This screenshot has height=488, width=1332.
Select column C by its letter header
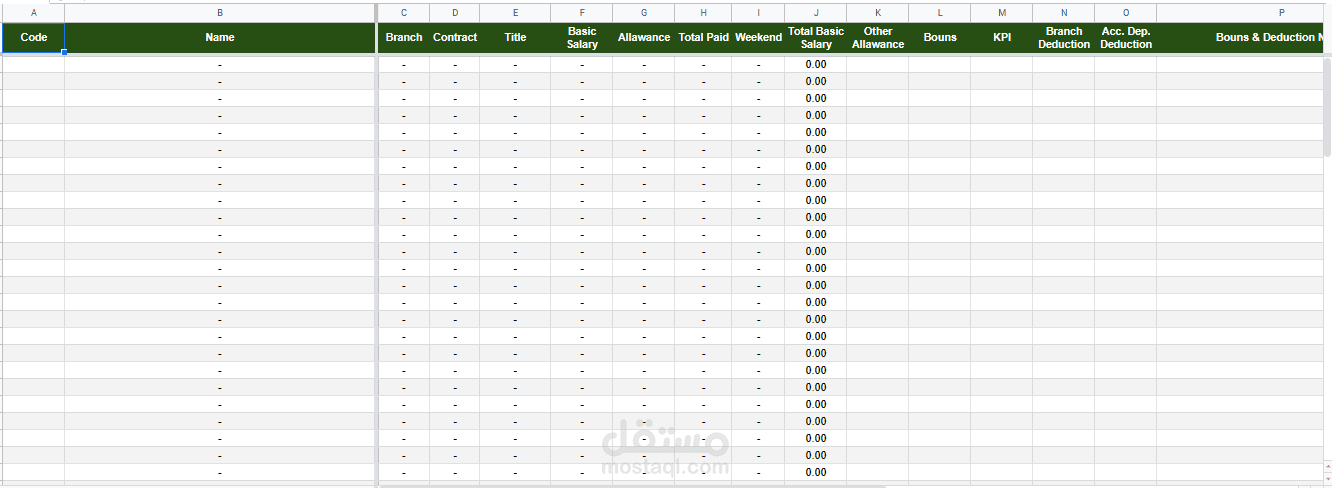[404, 13]
